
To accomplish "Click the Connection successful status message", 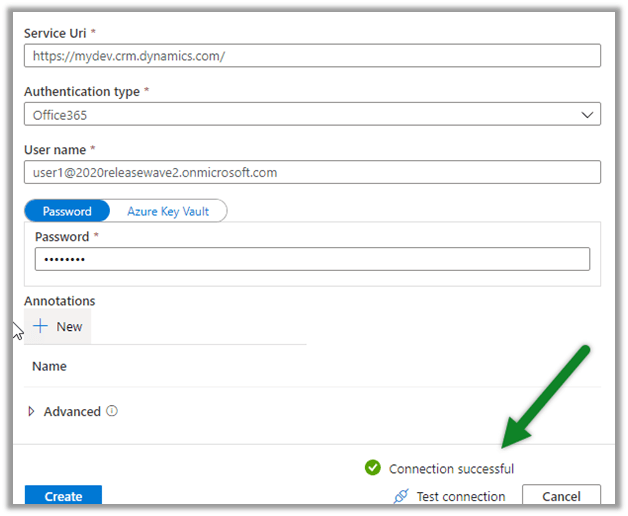I will click(451, 468).
